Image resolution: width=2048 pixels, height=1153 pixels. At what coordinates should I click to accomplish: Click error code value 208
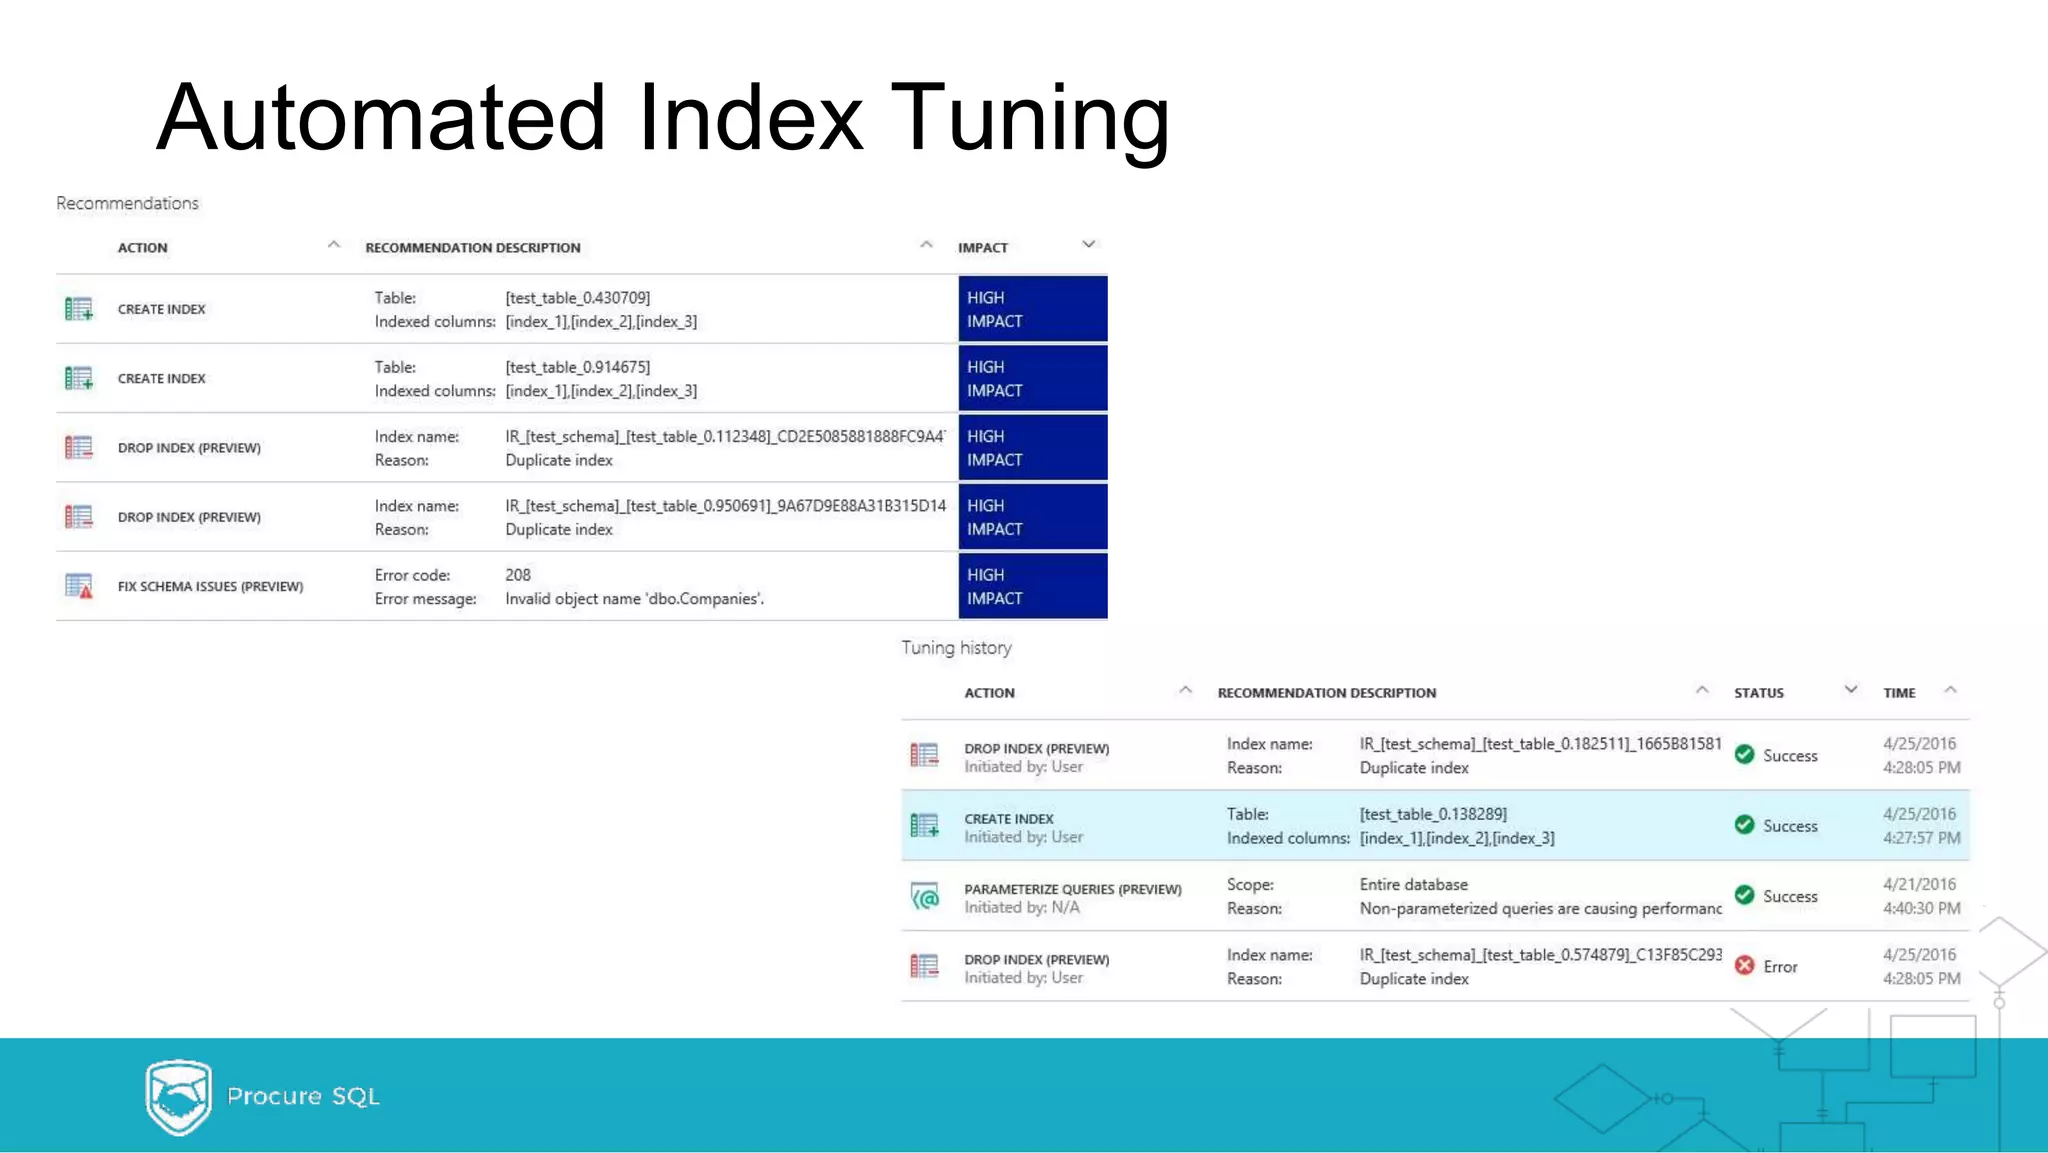click(518, 575)
